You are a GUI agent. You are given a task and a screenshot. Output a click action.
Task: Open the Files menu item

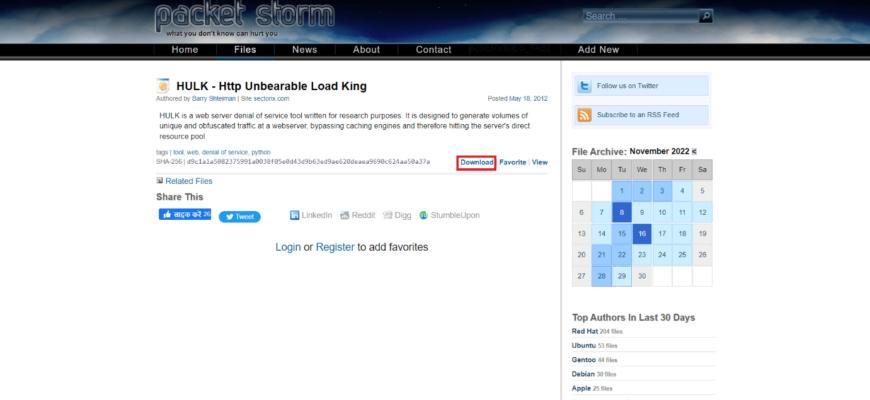[x=245, y=49]
